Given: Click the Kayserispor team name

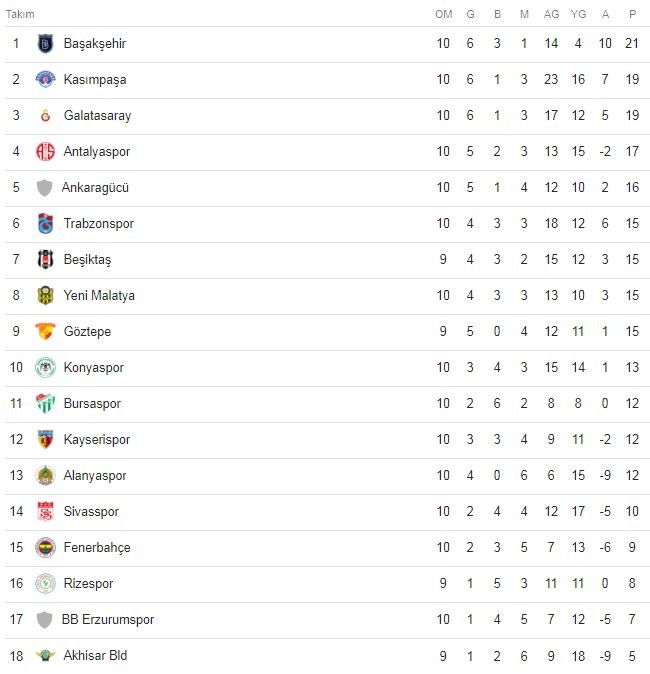Looking at the screenshot, I should tap(97, 440).
